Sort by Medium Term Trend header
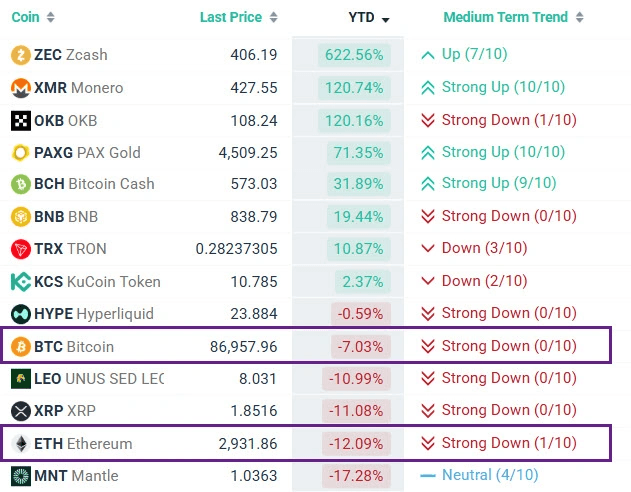This screenshot has width=631, height=492. point(581,18)
